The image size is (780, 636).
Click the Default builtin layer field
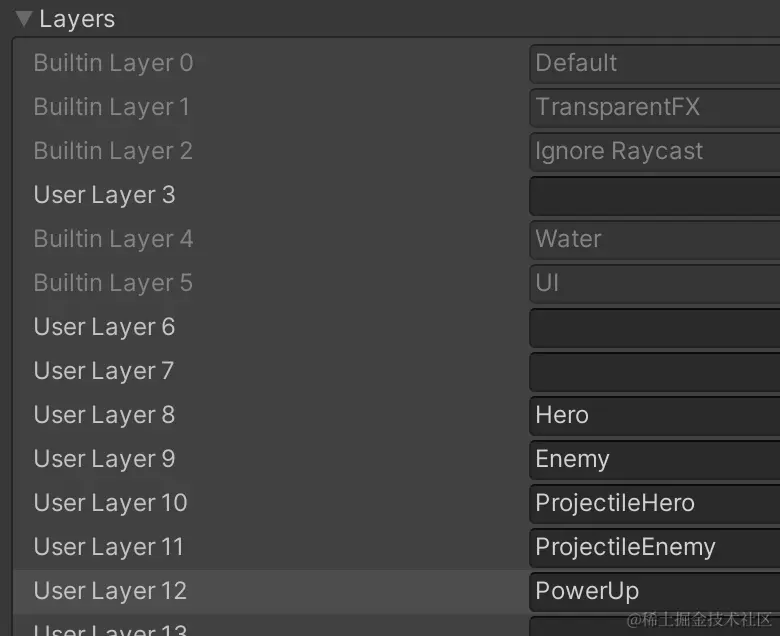(x=654, y=63)
